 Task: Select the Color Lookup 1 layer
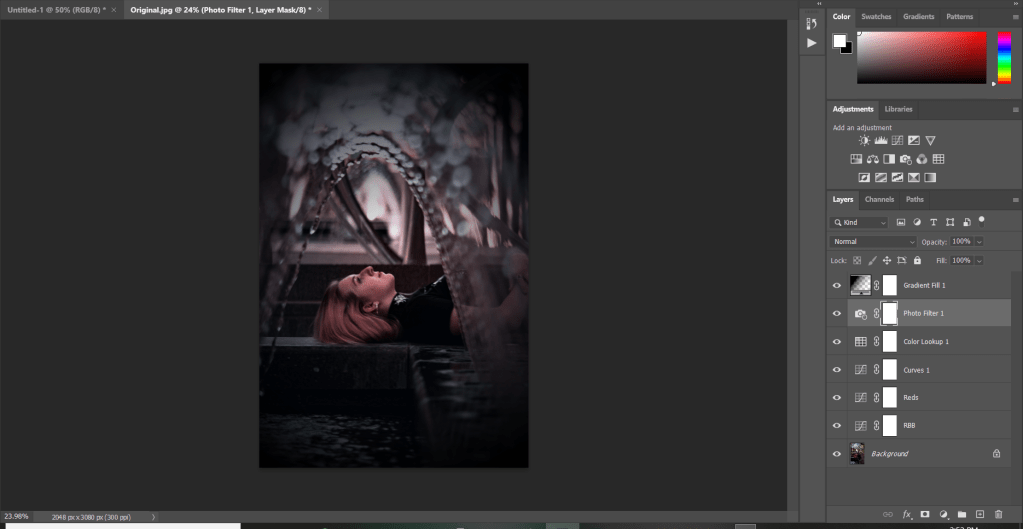(925, 341)
